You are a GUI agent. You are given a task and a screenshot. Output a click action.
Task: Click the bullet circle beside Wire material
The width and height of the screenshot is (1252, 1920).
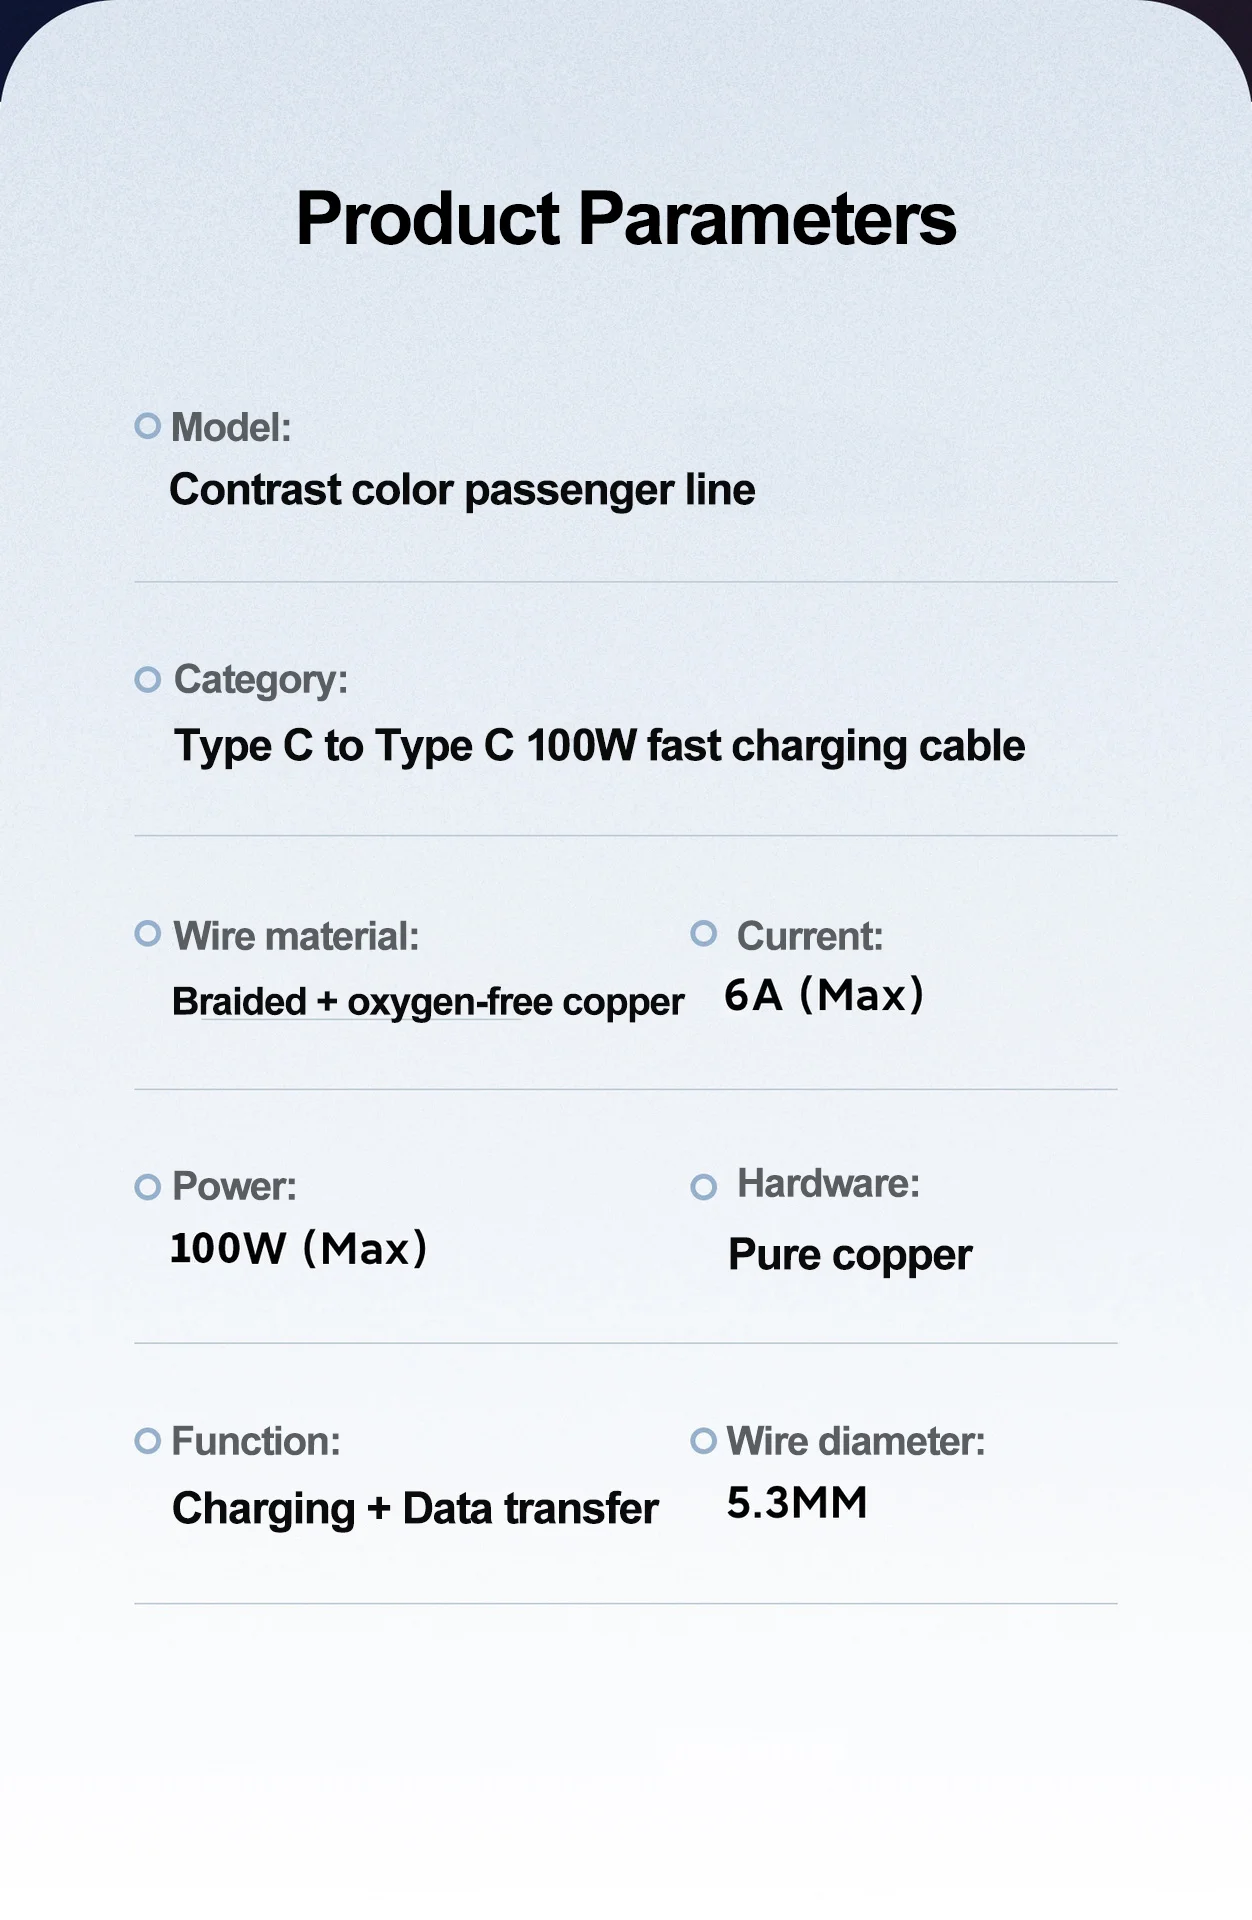click(x=148, y=934)
